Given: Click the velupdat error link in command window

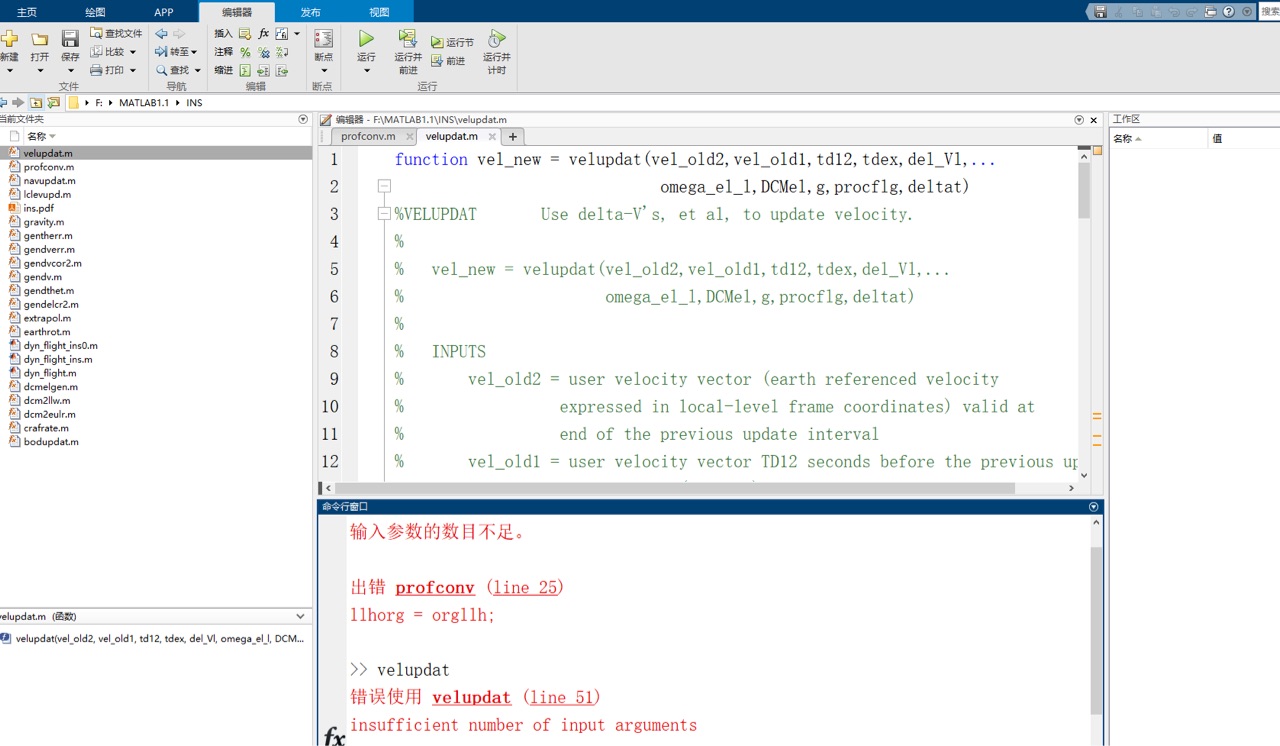Looking at the screenshot, I should [472, 697].
